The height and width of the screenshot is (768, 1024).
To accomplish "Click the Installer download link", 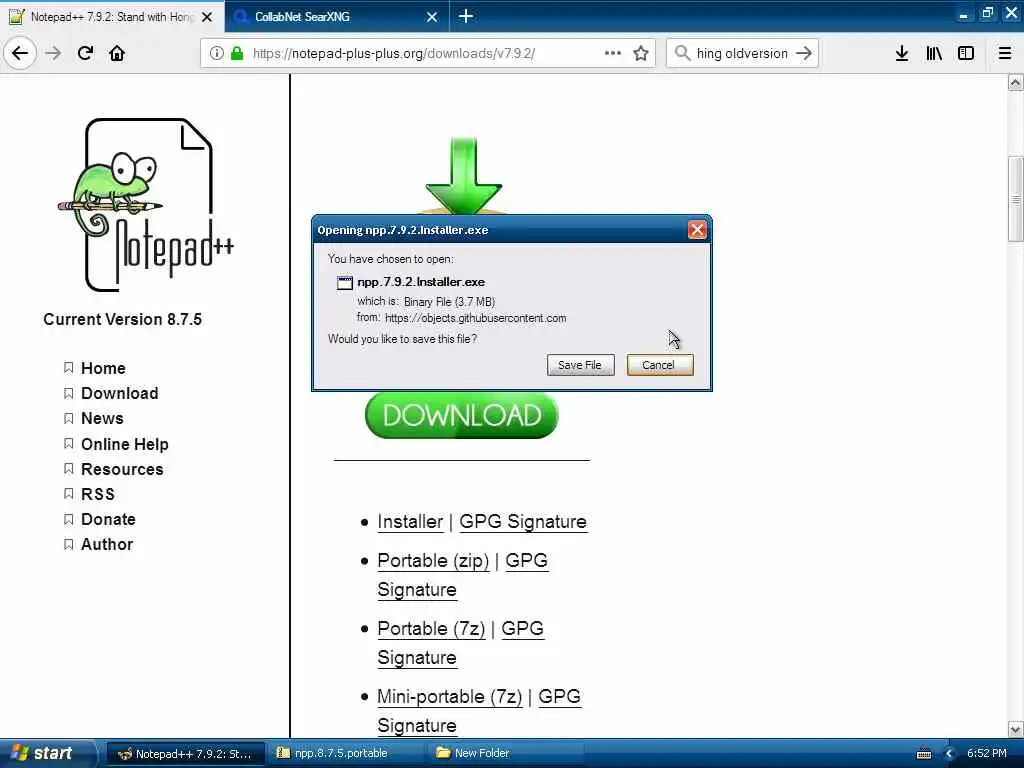I will [410, 522].
